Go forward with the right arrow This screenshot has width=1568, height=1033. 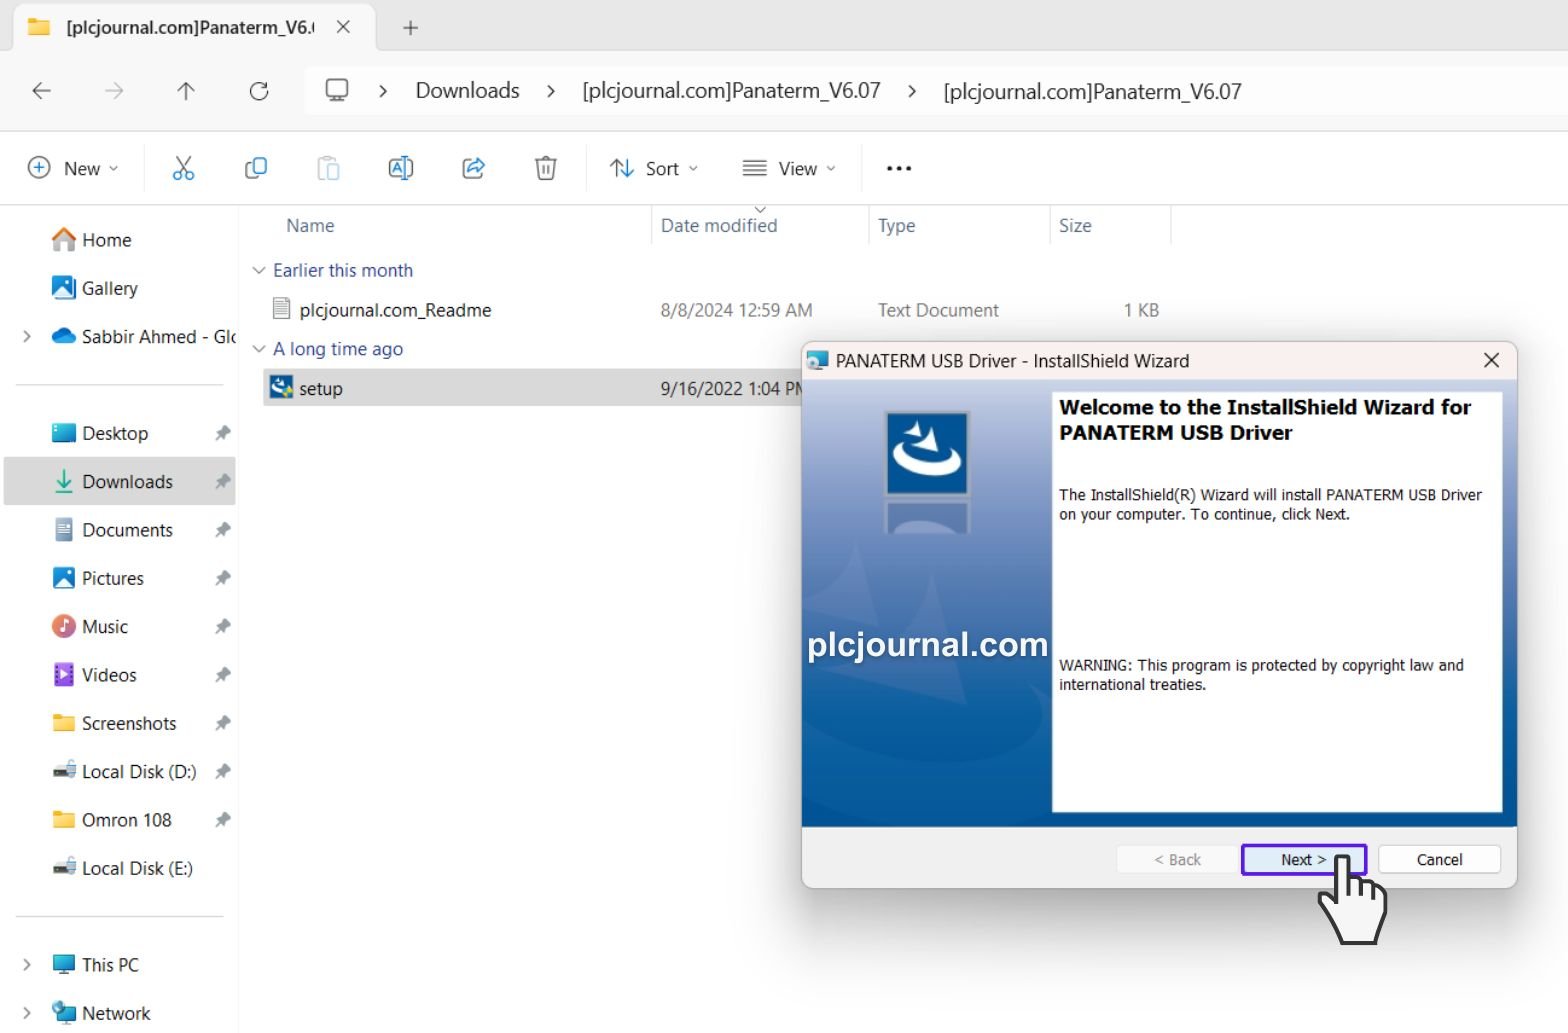114,91
